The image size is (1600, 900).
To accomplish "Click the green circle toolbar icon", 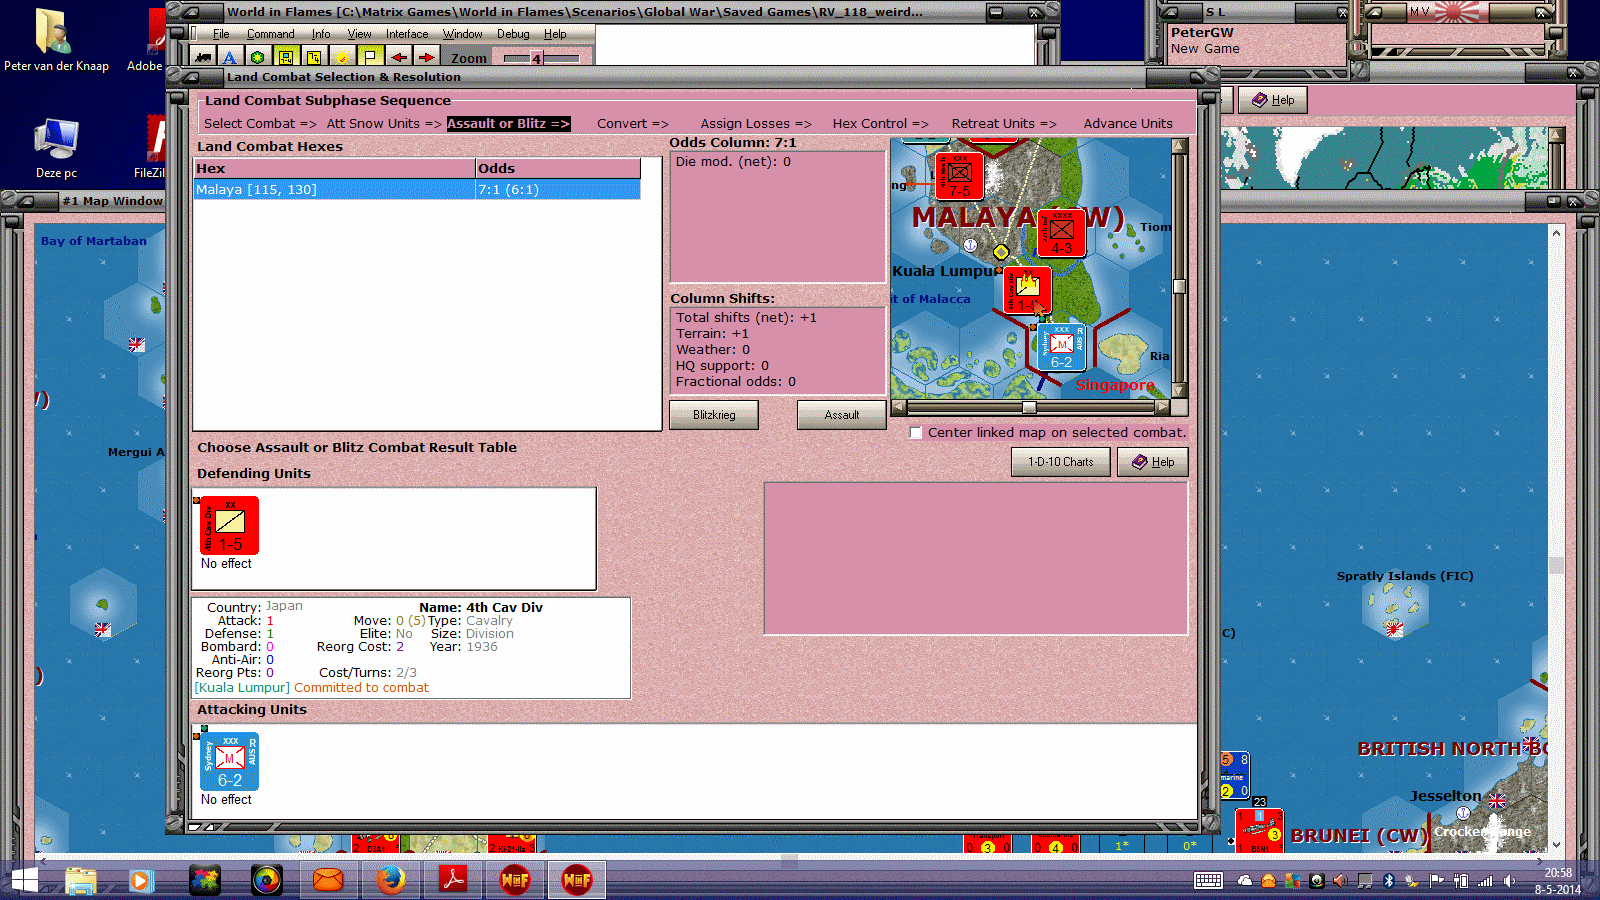I will pyautogui.click(x=258, y=58).
